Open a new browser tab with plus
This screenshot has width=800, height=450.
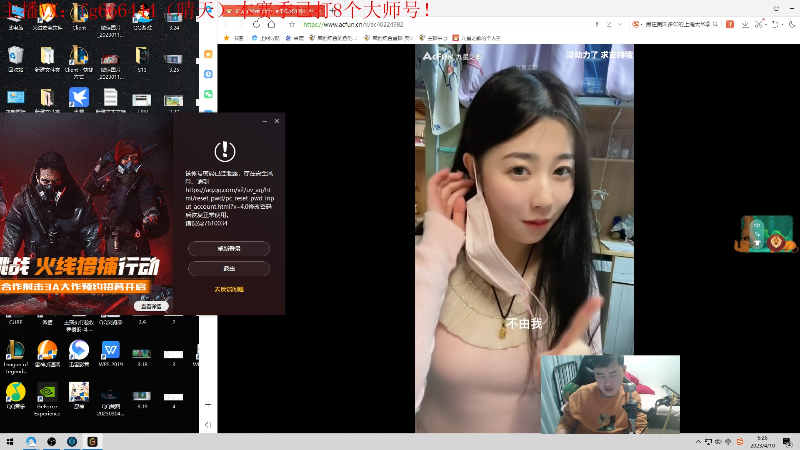point(332,10)
